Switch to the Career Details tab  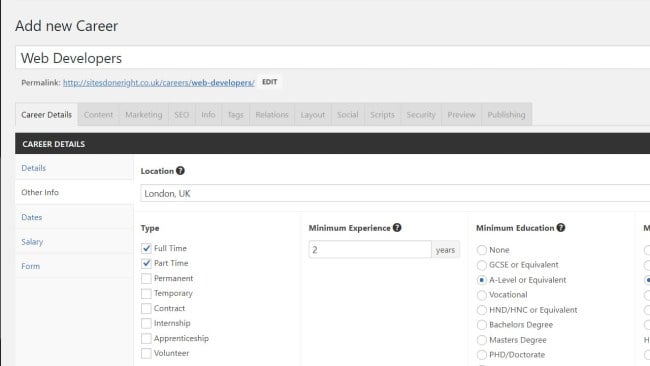tap(46, 115)
